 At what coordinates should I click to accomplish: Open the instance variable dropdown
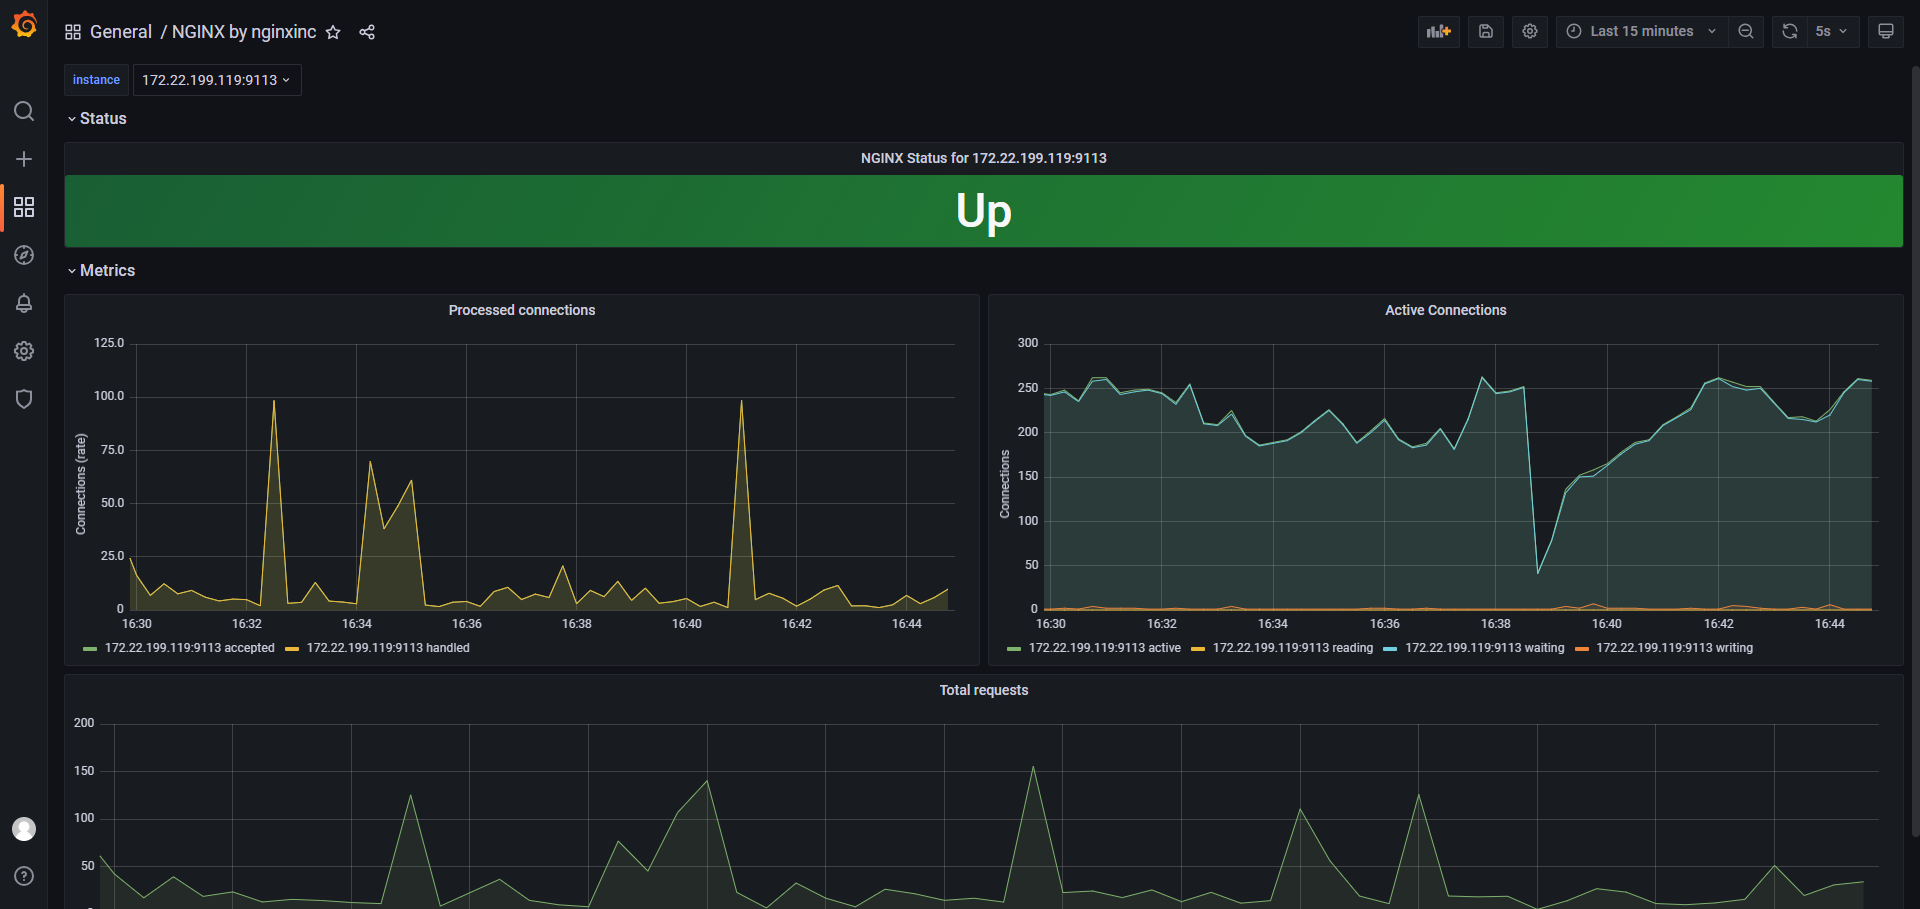tap(216, 80)
